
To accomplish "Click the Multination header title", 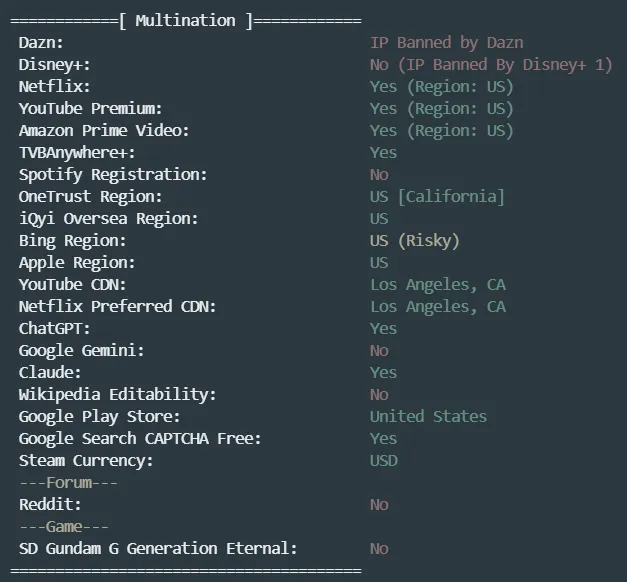I will (185, 20).
